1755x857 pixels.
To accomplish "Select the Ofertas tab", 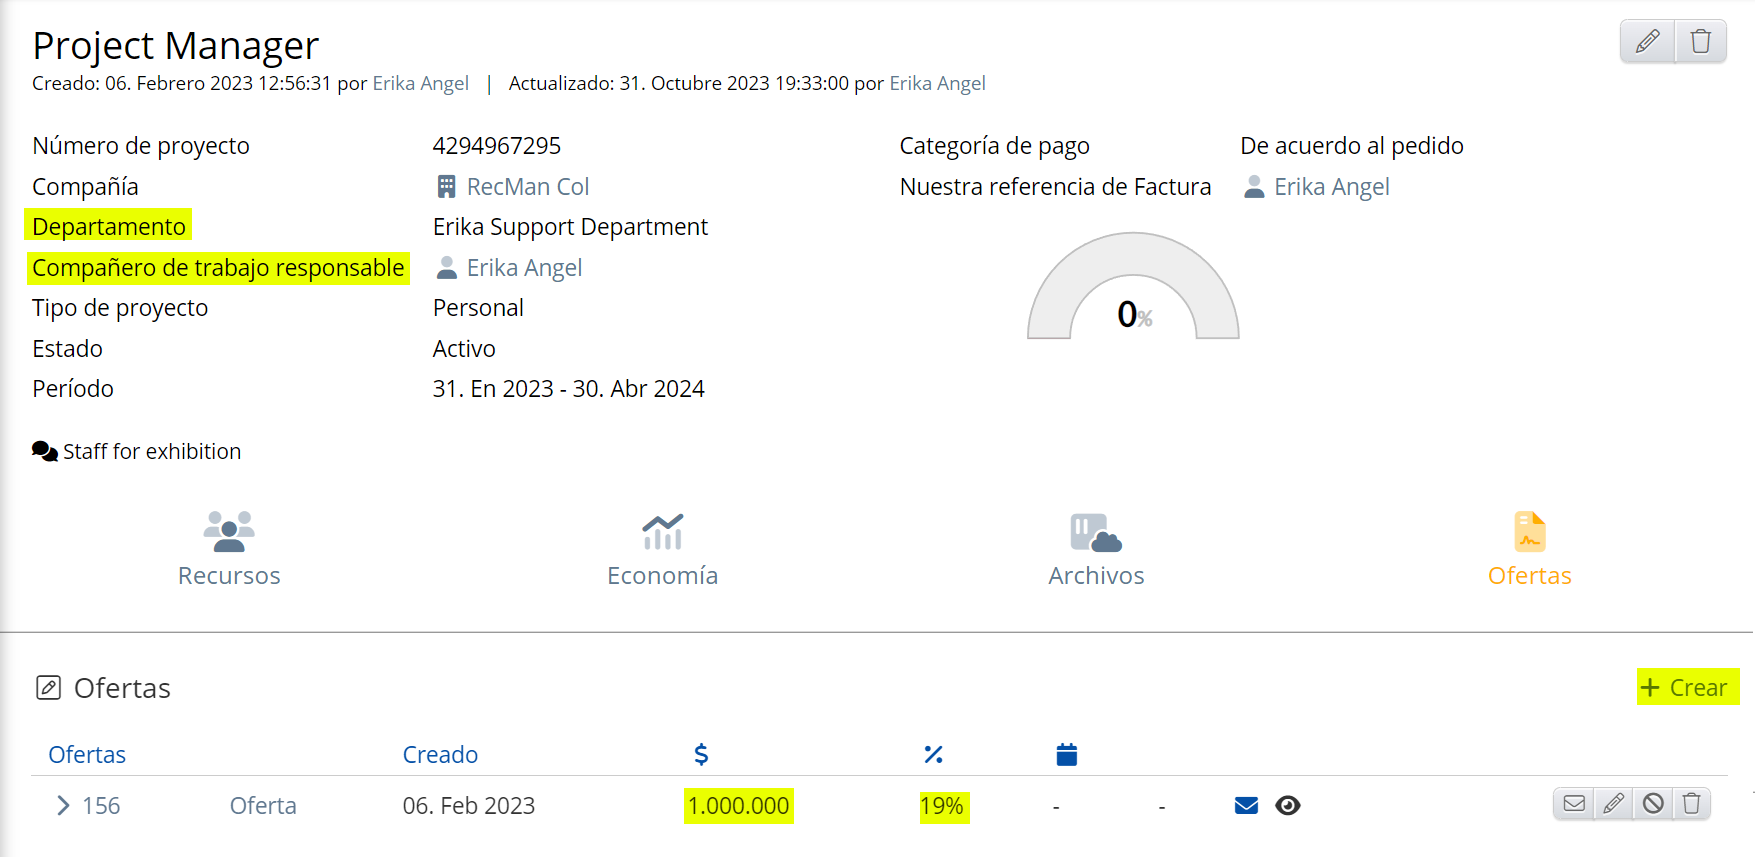I will pyautogui.click(x=1529, y=549).
